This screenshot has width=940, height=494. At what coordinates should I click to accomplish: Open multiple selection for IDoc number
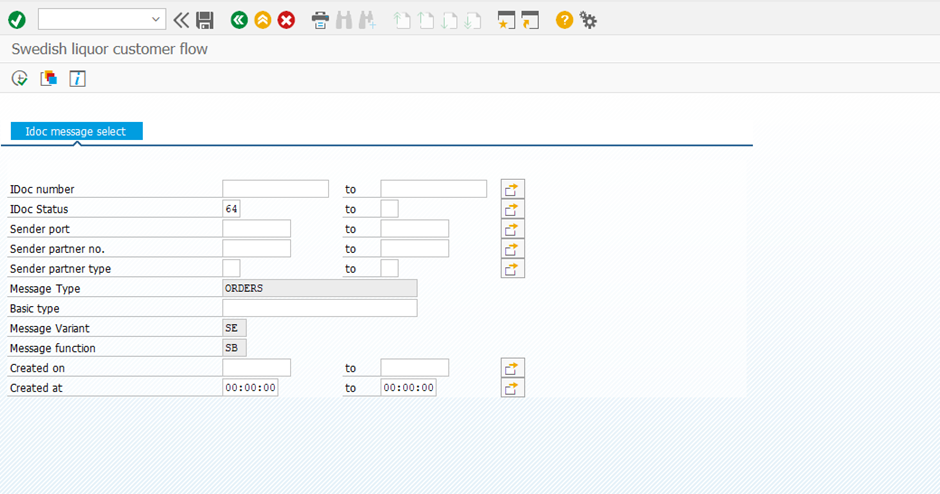click(x=512, y=189)
